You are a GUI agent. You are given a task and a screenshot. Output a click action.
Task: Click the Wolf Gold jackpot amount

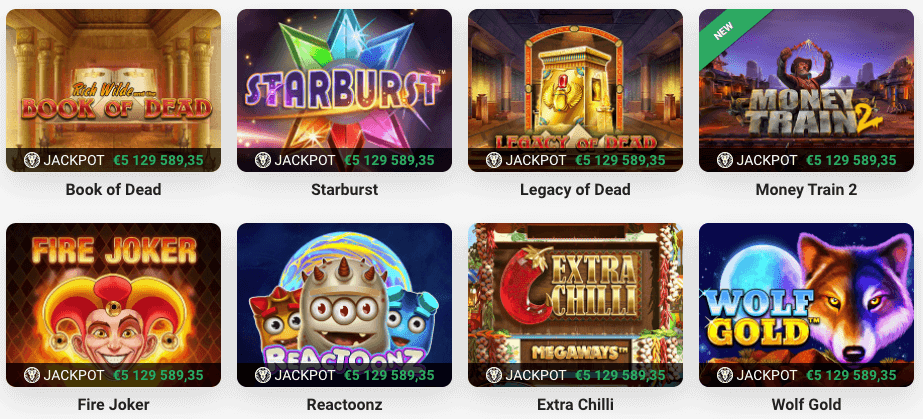click(851, 375)
